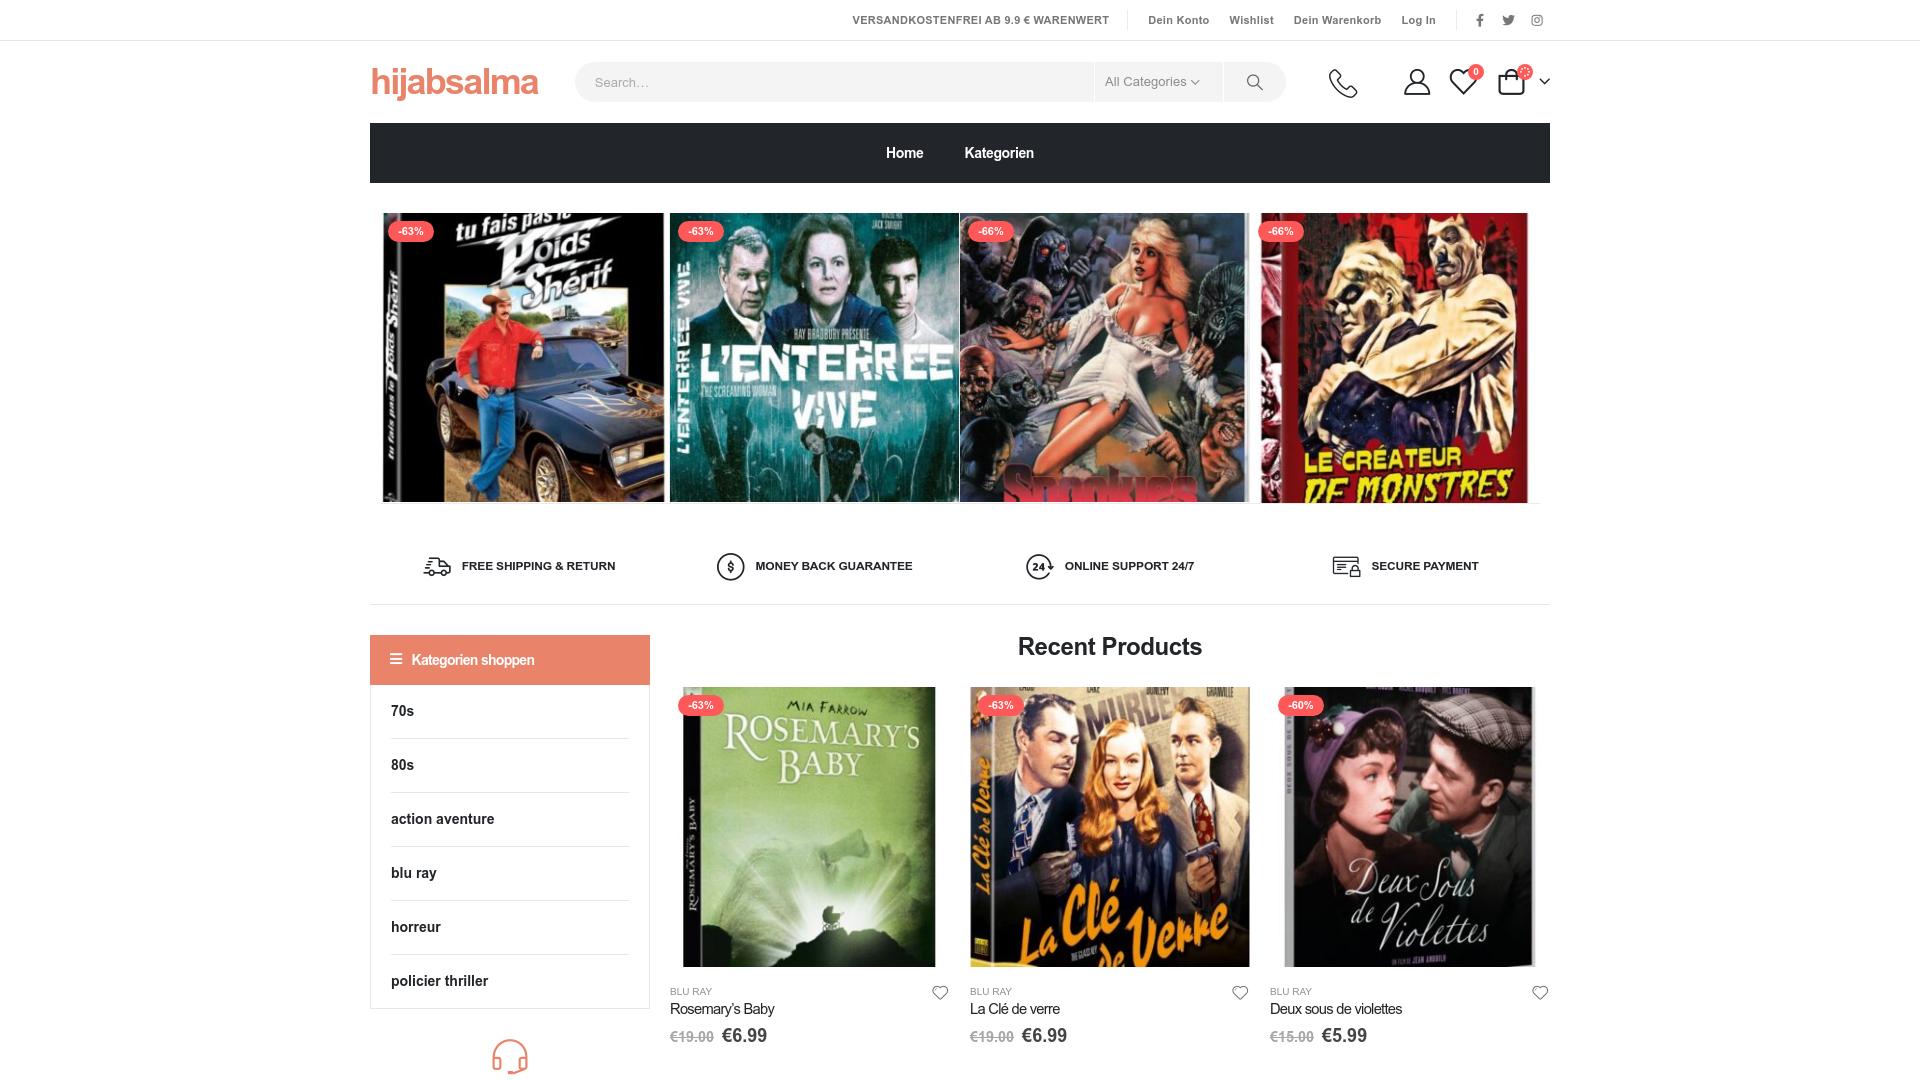
Task: Toggle wishlist heart for Rosemary's Baby
Action: 940,993
